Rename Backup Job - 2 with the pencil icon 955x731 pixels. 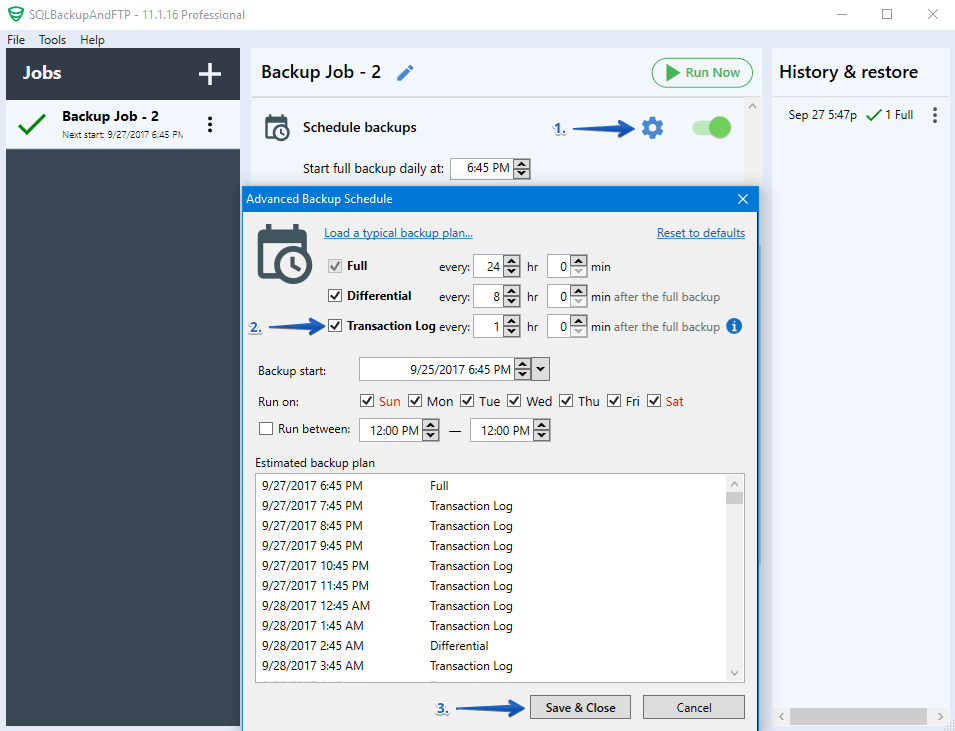(405, 72)
